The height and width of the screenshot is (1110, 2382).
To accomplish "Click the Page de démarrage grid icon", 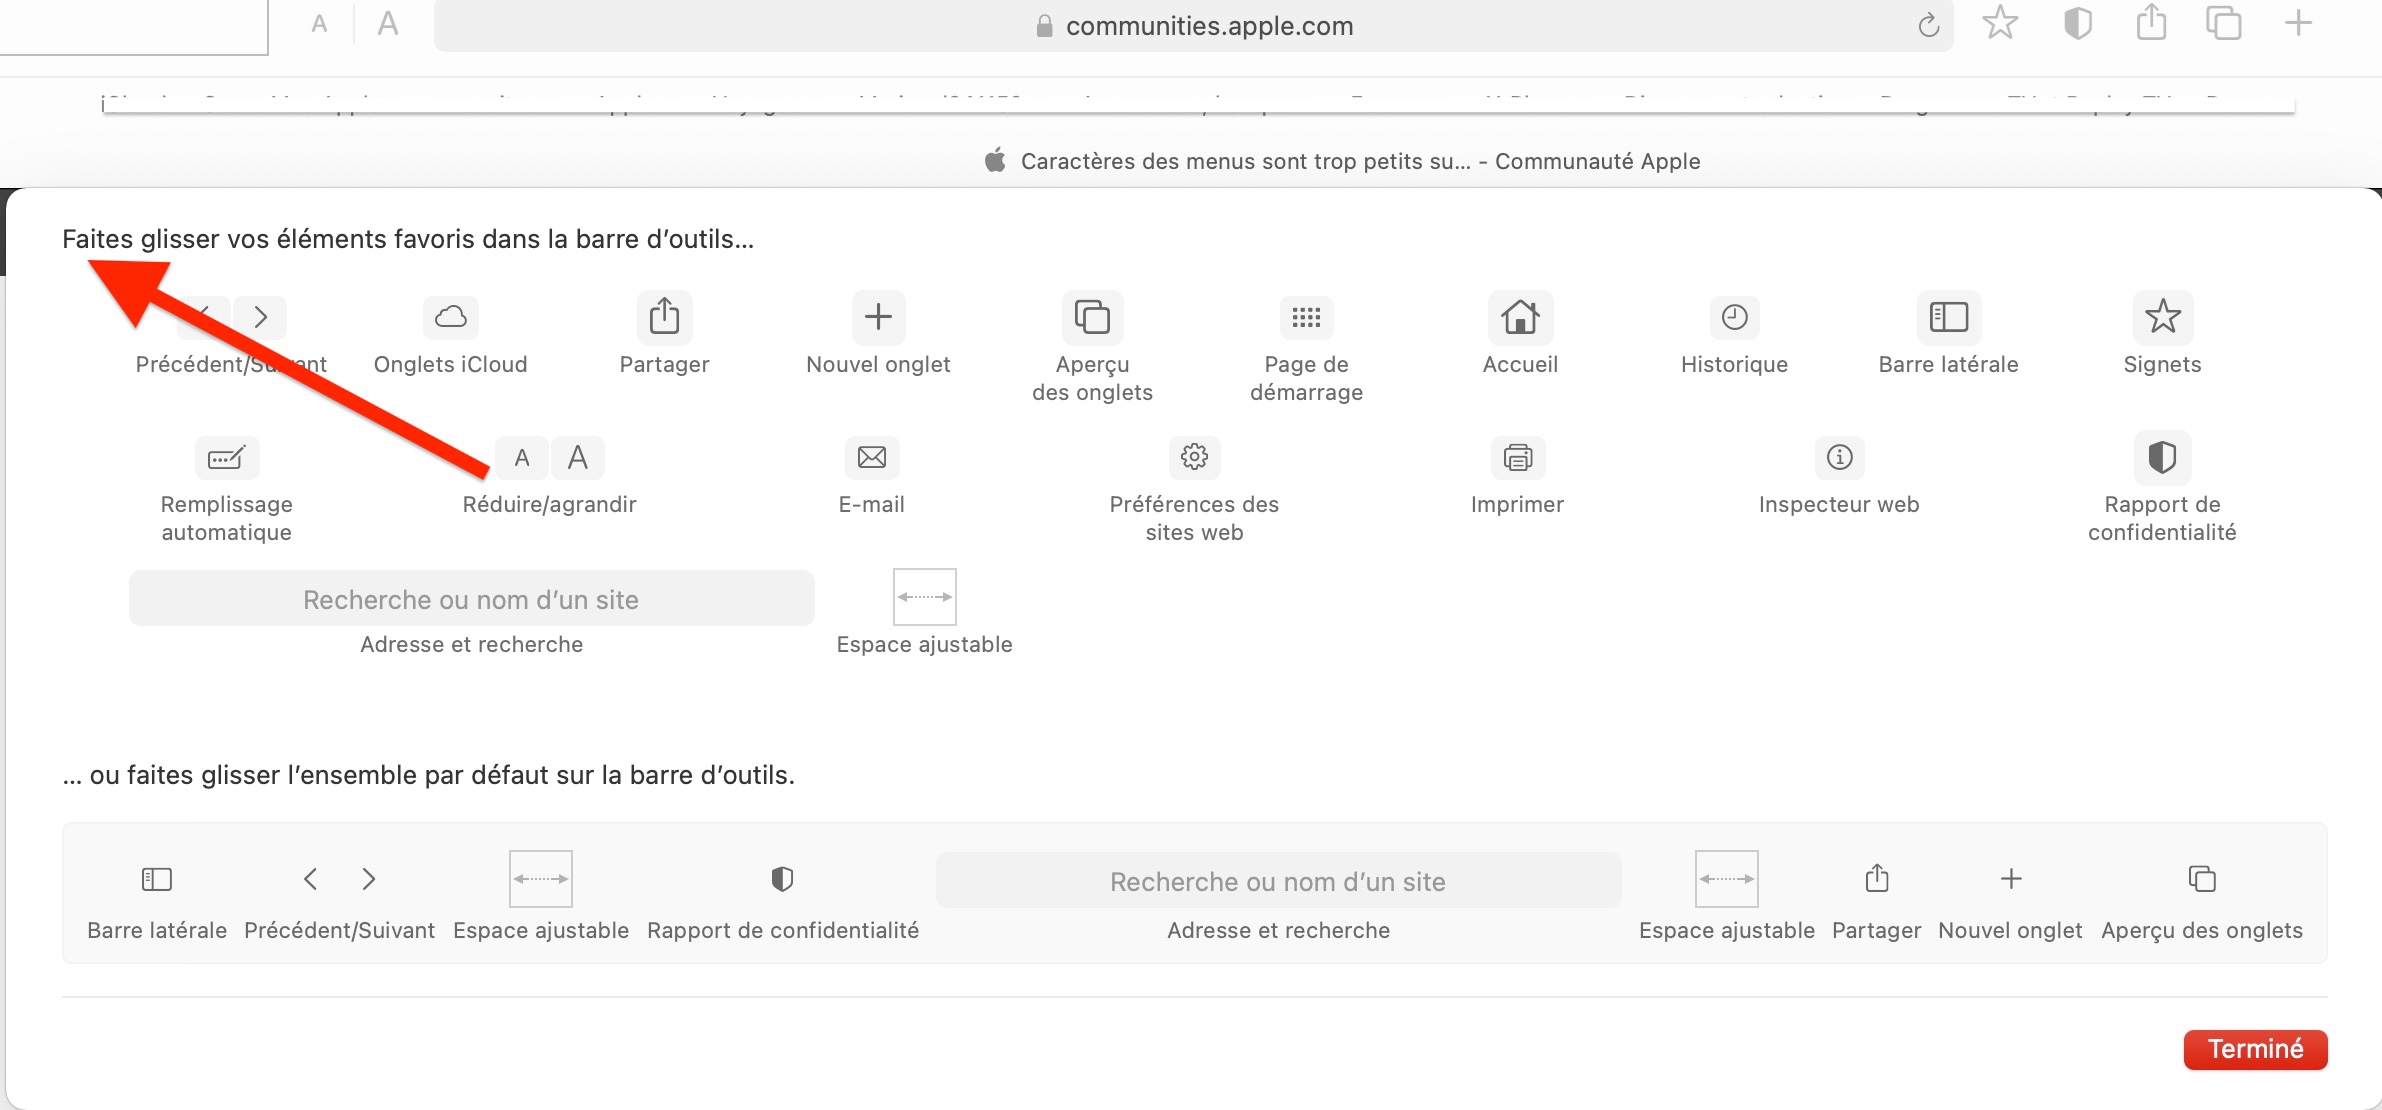I will click(x=1306, y=317).
